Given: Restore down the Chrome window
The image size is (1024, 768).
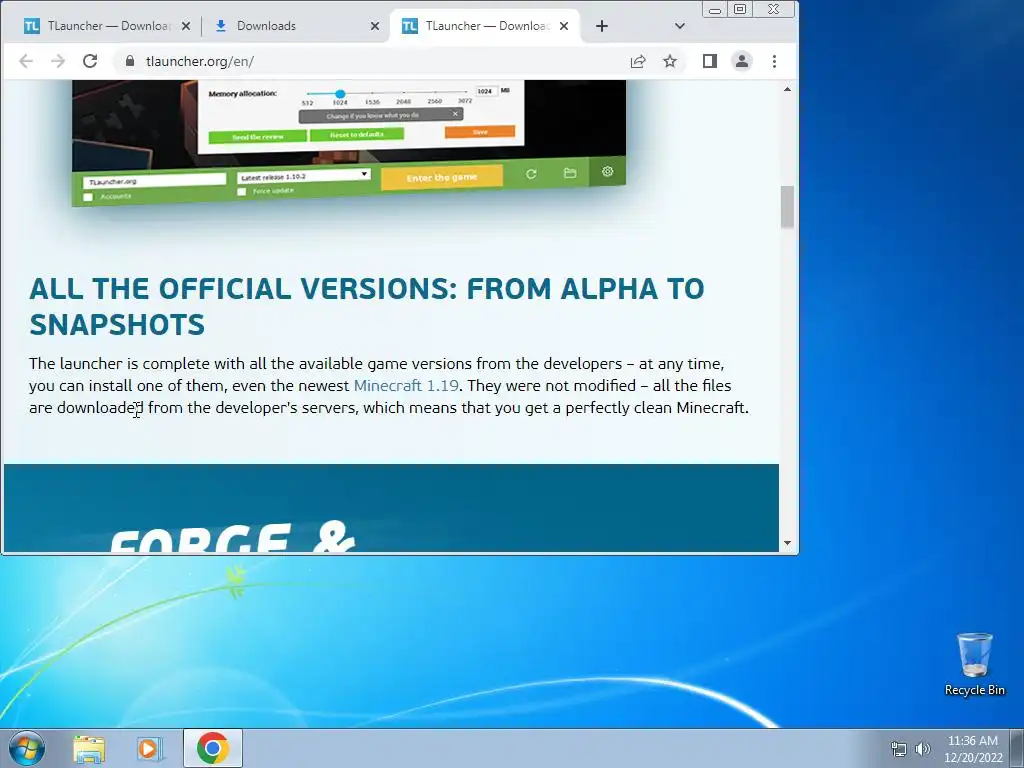Looking at the screenshot, I should [740, 9].
